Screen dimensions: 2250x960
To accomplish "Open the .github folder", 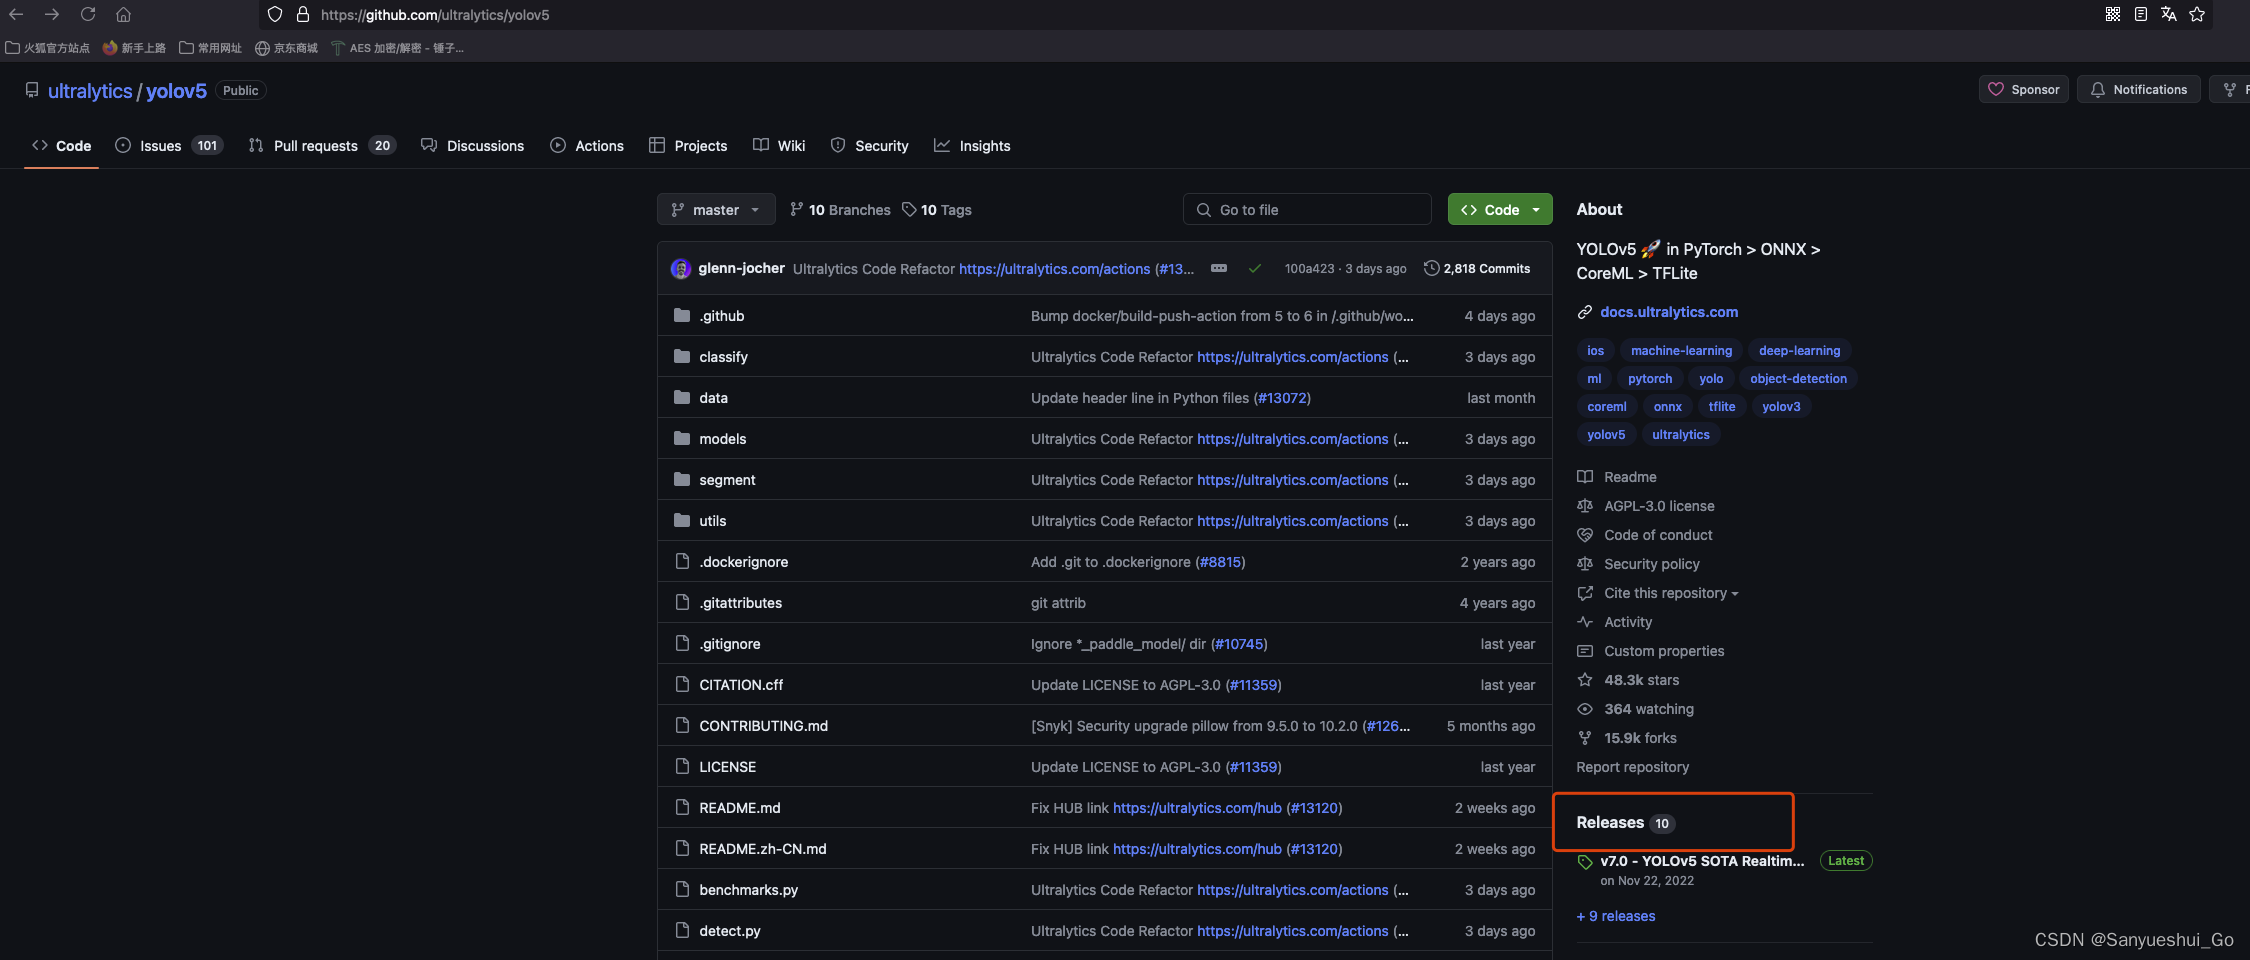I will [x=721, y=316].
